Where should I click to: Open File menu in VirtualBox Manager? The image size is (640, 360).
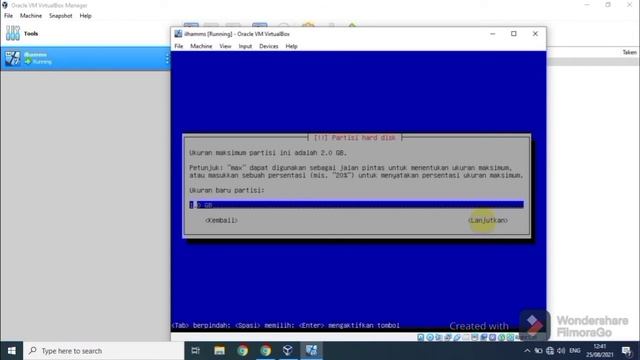pyautogui.click(x=8, y=16)
